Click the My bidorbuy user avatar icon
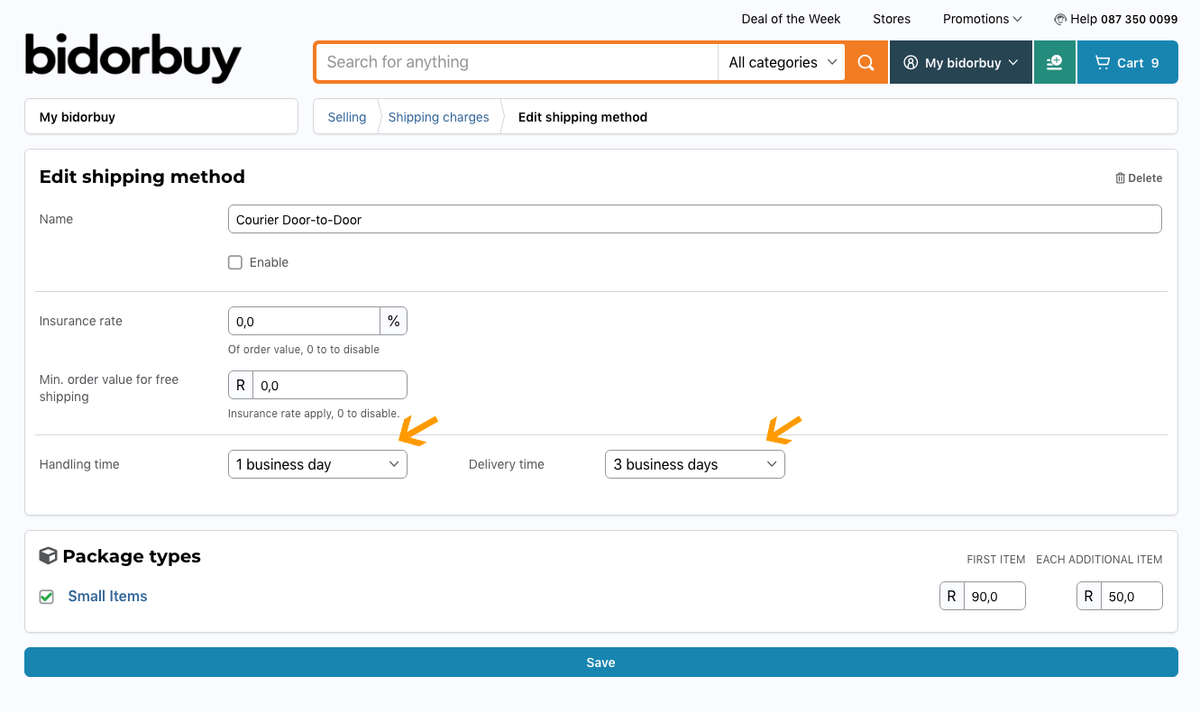The width and height of the screenshot is (1200, 712). [x=910, y=62]
